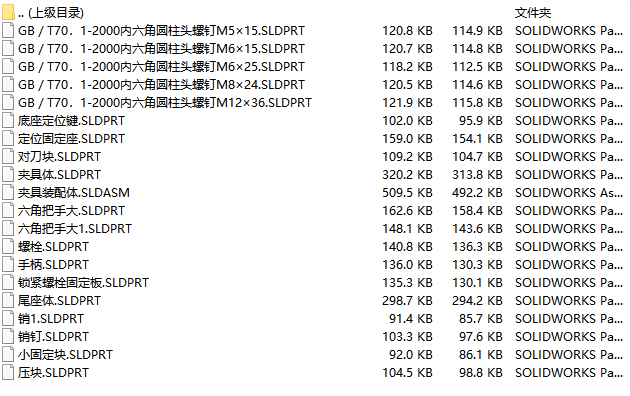630x396 pixels.
Task: Click the 上级目录 parent directory label
Action: click(51, 13)
